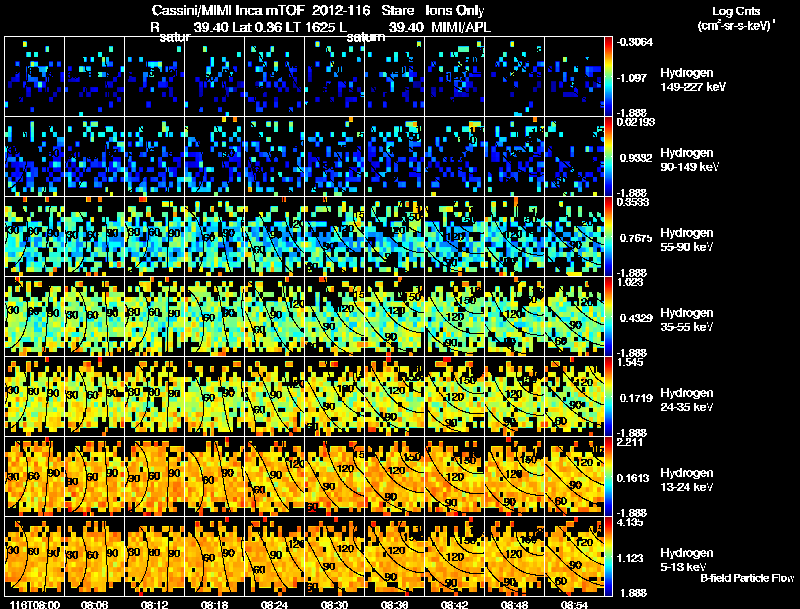Click the 55-90 keV panel at 08:48
This screenshot has width=800, height=609.
(x=514, y=237)
